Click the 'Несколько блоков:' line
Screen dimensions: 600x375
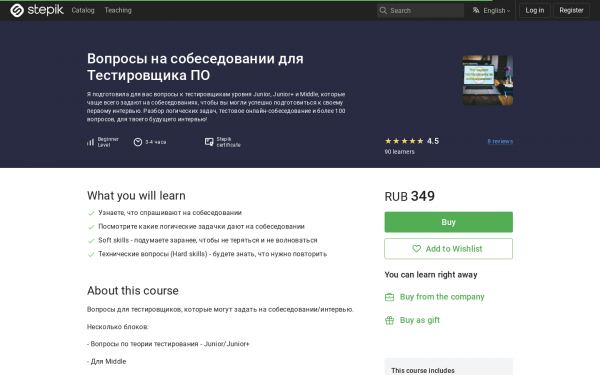click(x=117, y=327)
